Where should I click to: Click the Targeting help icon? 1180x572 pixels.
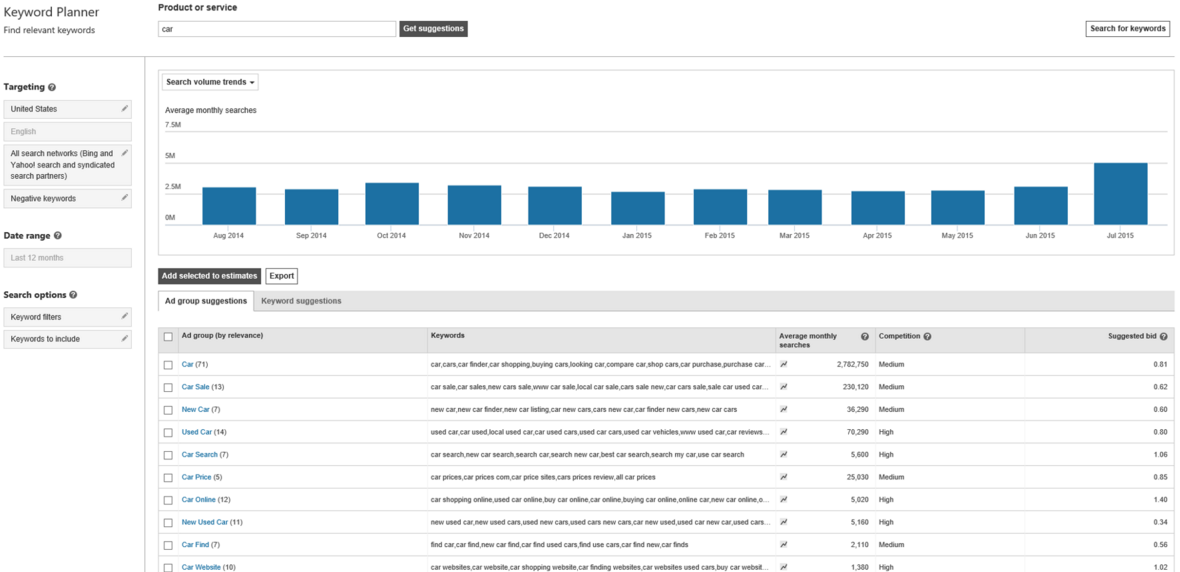pyautogui.click(x=52, y=88)
